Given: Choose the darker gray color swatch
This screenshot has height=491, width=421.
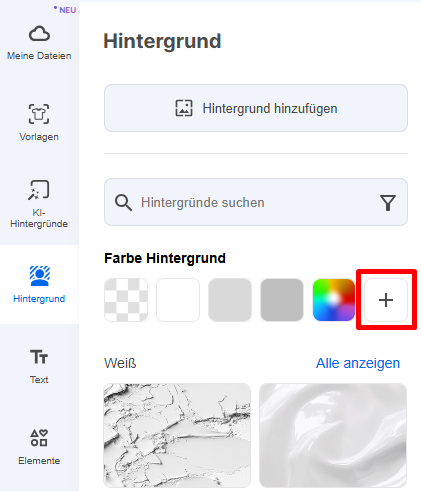Looking at the screenshot, I should (x=282, y=300).
